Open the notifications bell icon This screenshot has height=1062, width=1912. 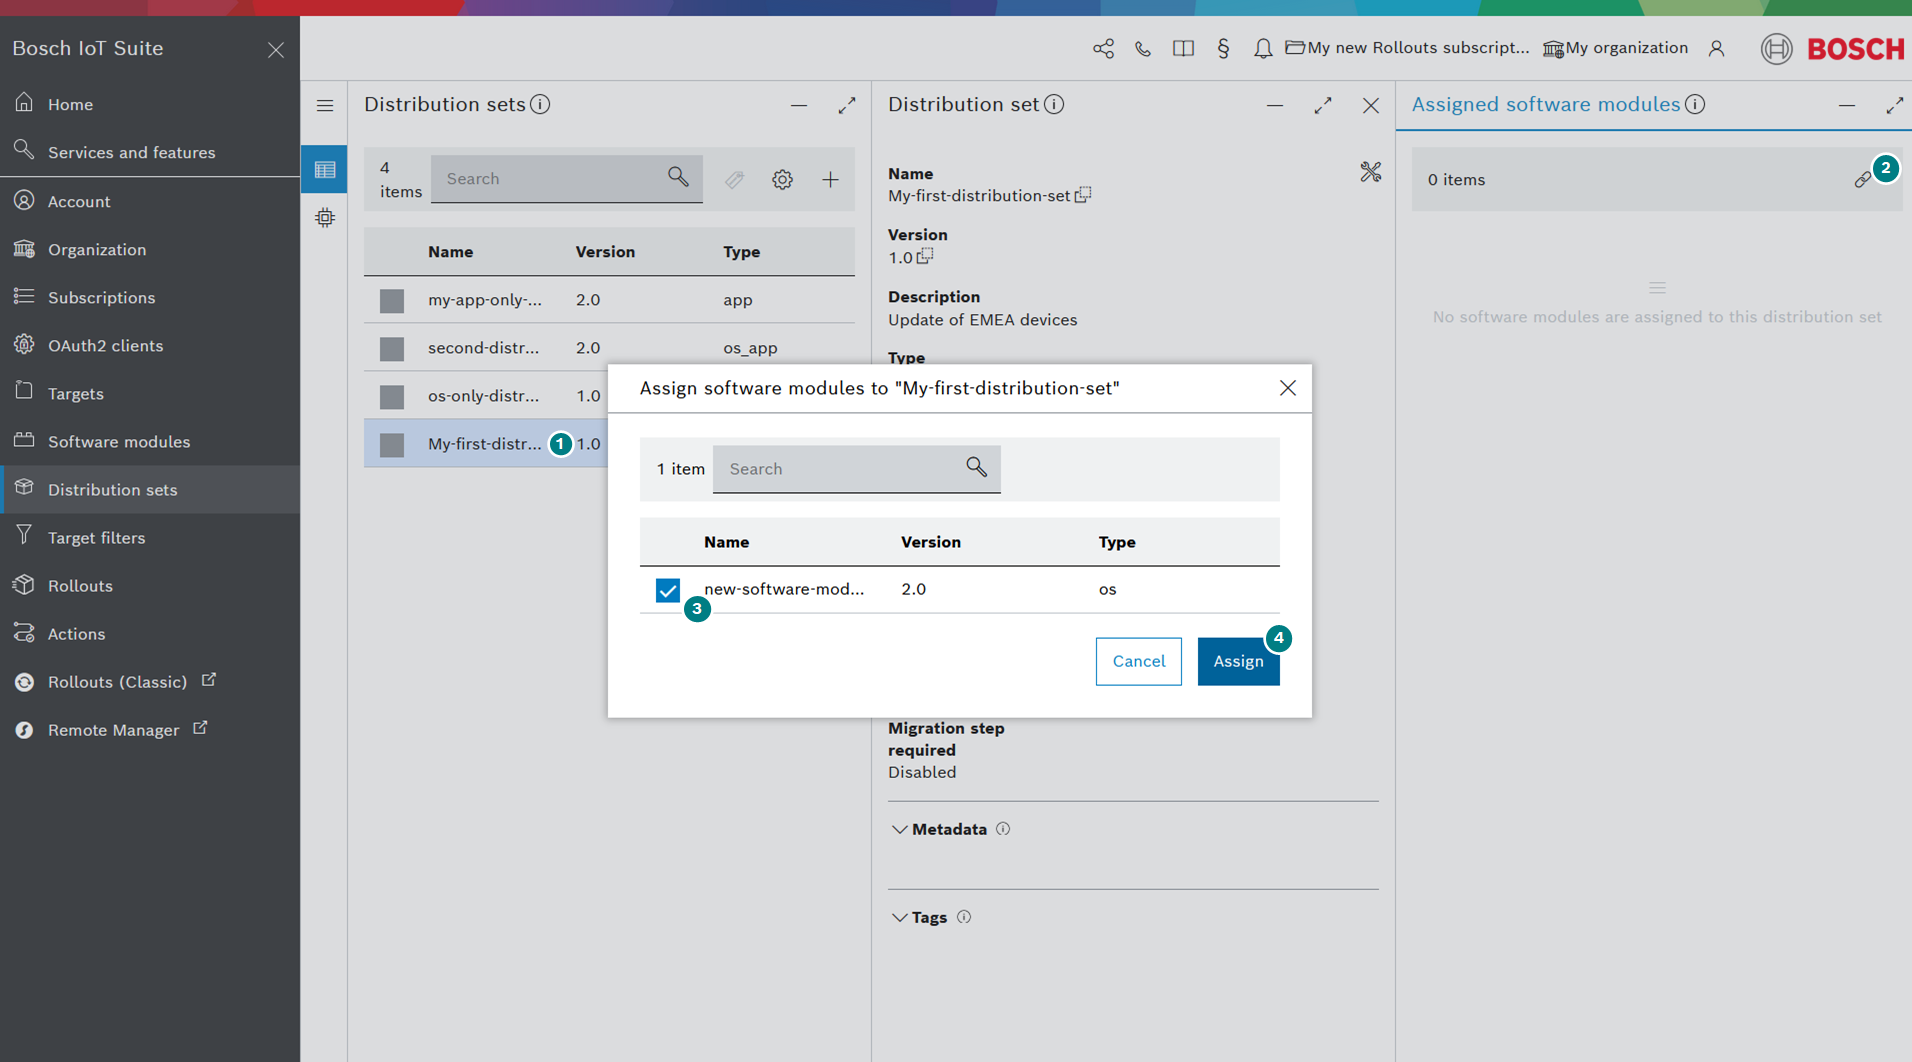pyautogui.click(x=1263, y=48)
